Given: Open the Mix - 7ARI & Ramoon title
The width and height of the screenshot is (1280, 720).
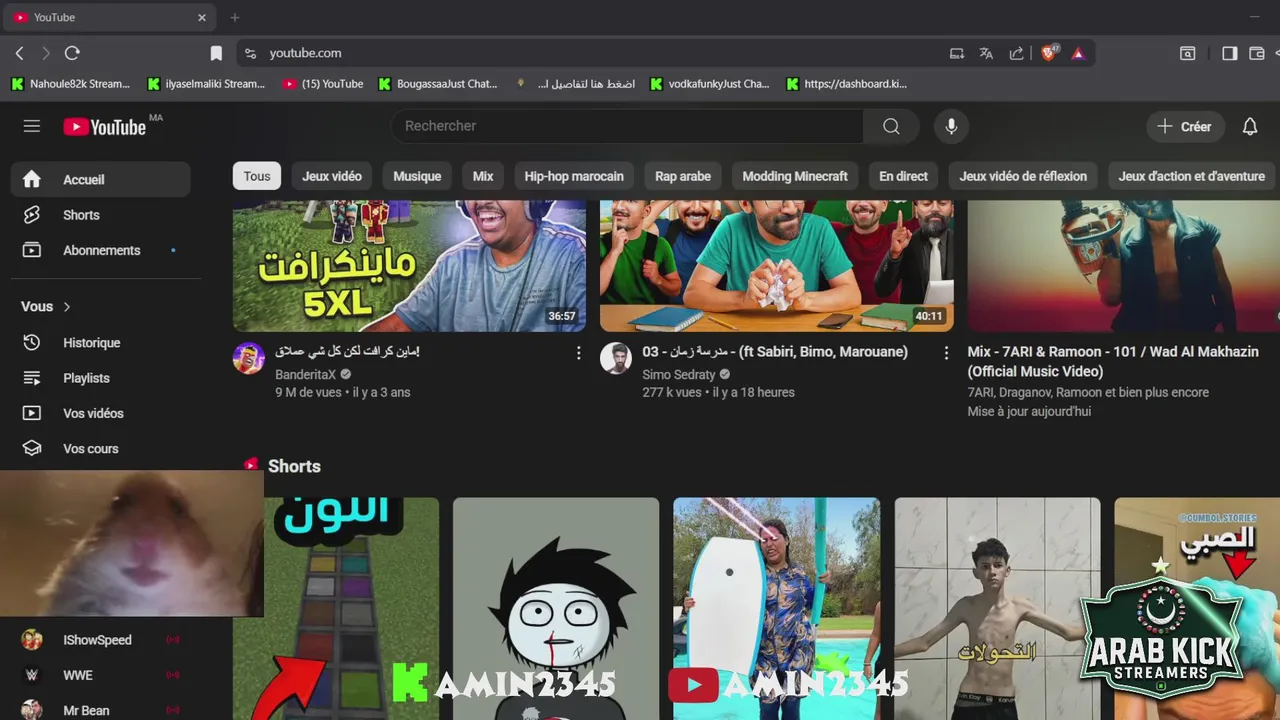Looking at the screenshot, I should pyautogui.click(x=1113, y=361).
